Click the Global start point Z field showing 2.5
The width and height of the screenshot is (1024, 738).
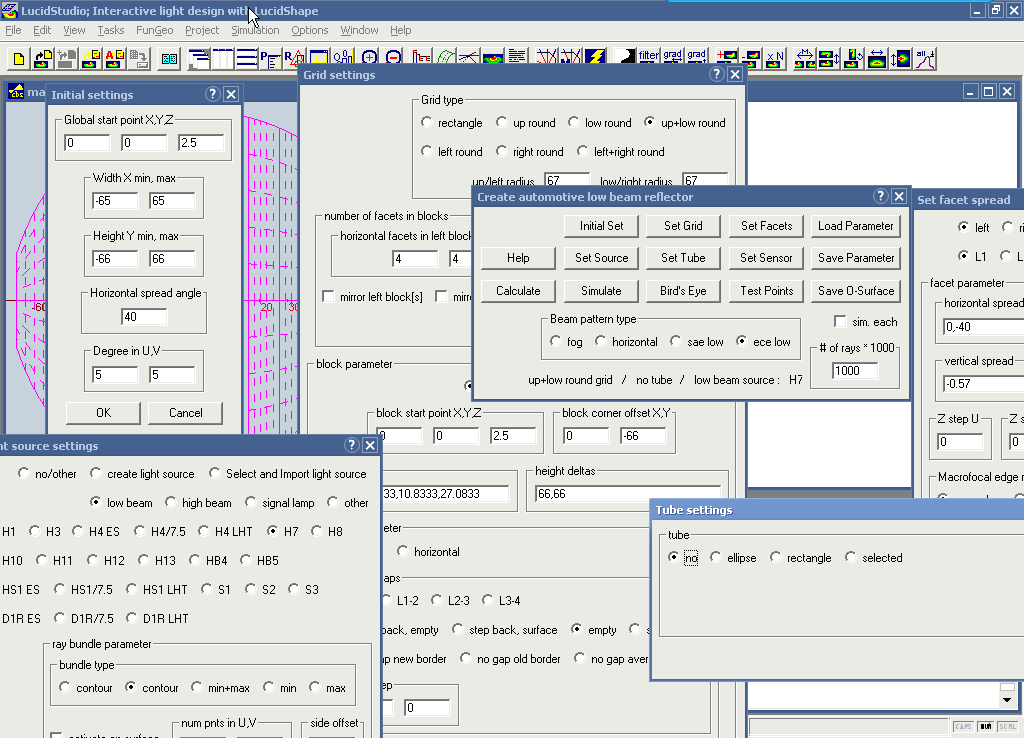[201, 143]
